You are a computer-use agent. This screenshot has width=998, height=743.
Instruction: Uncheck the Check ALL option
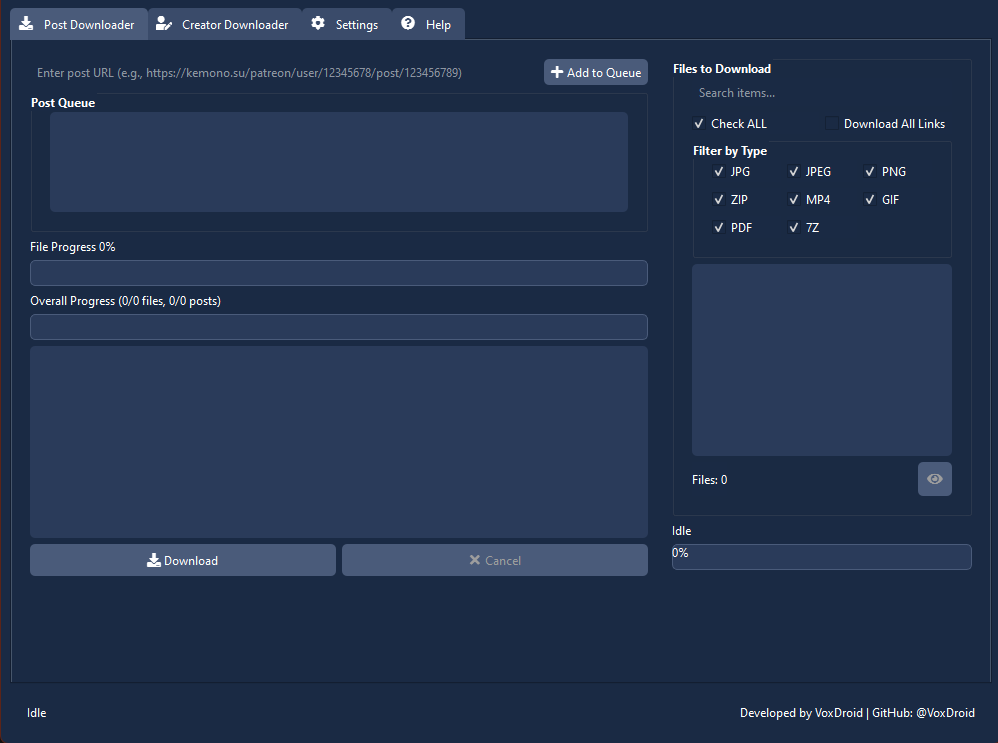click(x=699, y=123)
